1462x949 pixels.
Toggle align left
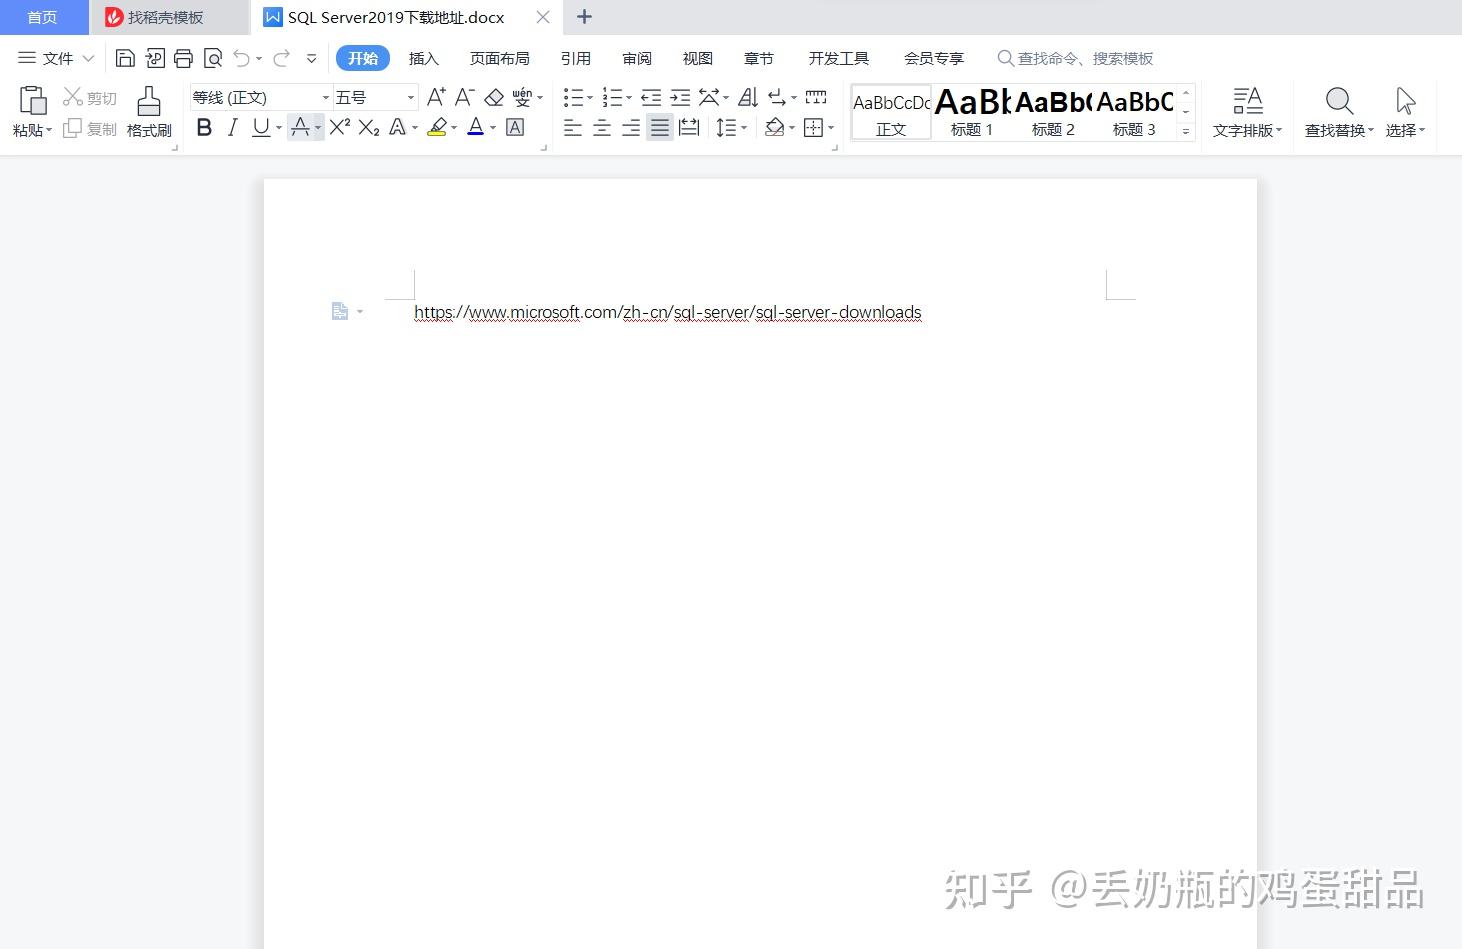[x=573, y=127]
